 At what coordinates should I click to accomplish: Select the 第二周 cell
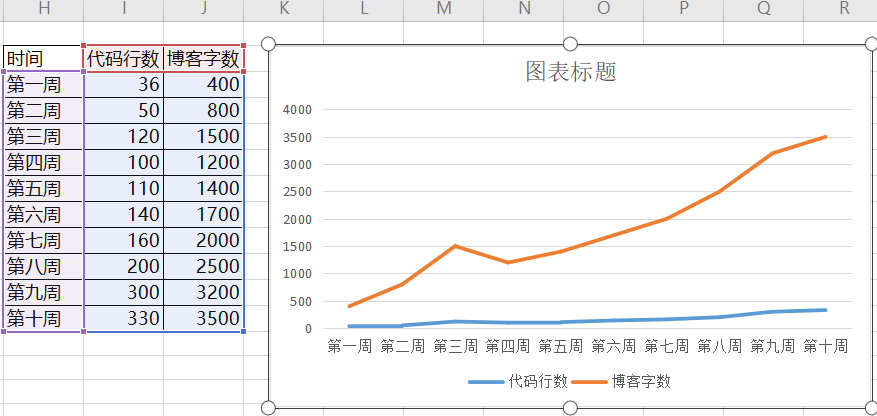tap(43, 111)
